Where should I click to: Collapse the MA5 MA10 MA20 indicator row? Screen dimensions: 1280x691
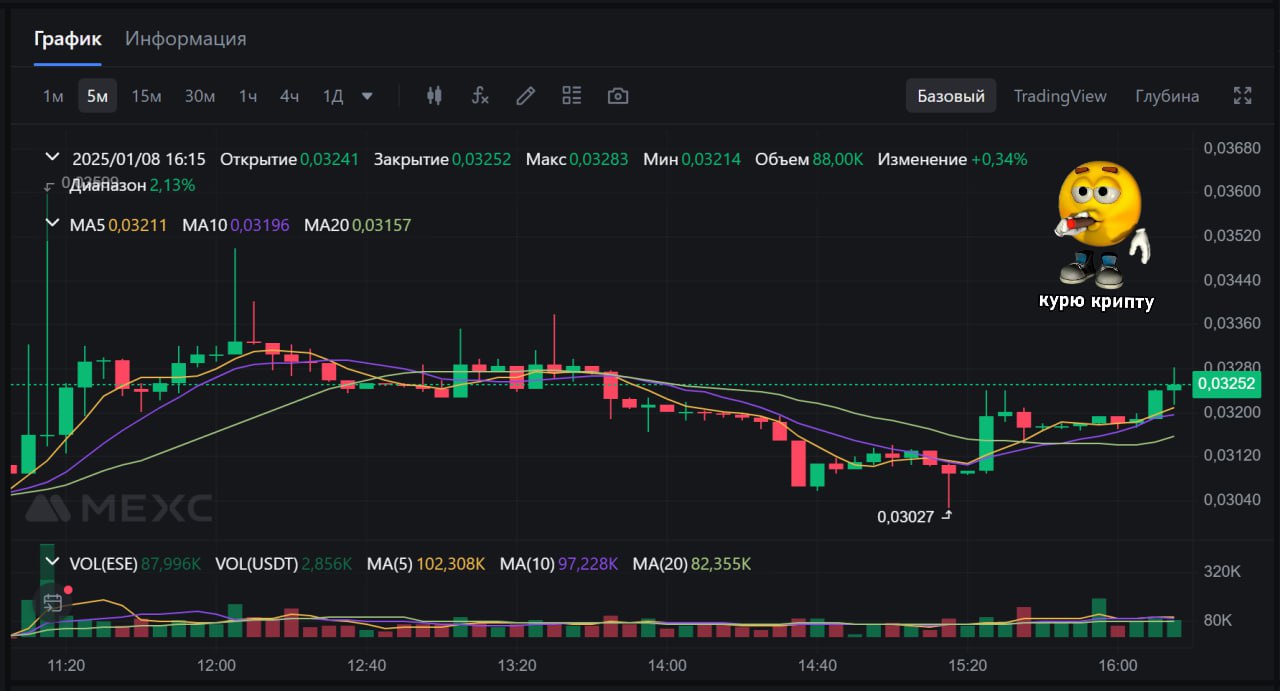click(53, 225)
